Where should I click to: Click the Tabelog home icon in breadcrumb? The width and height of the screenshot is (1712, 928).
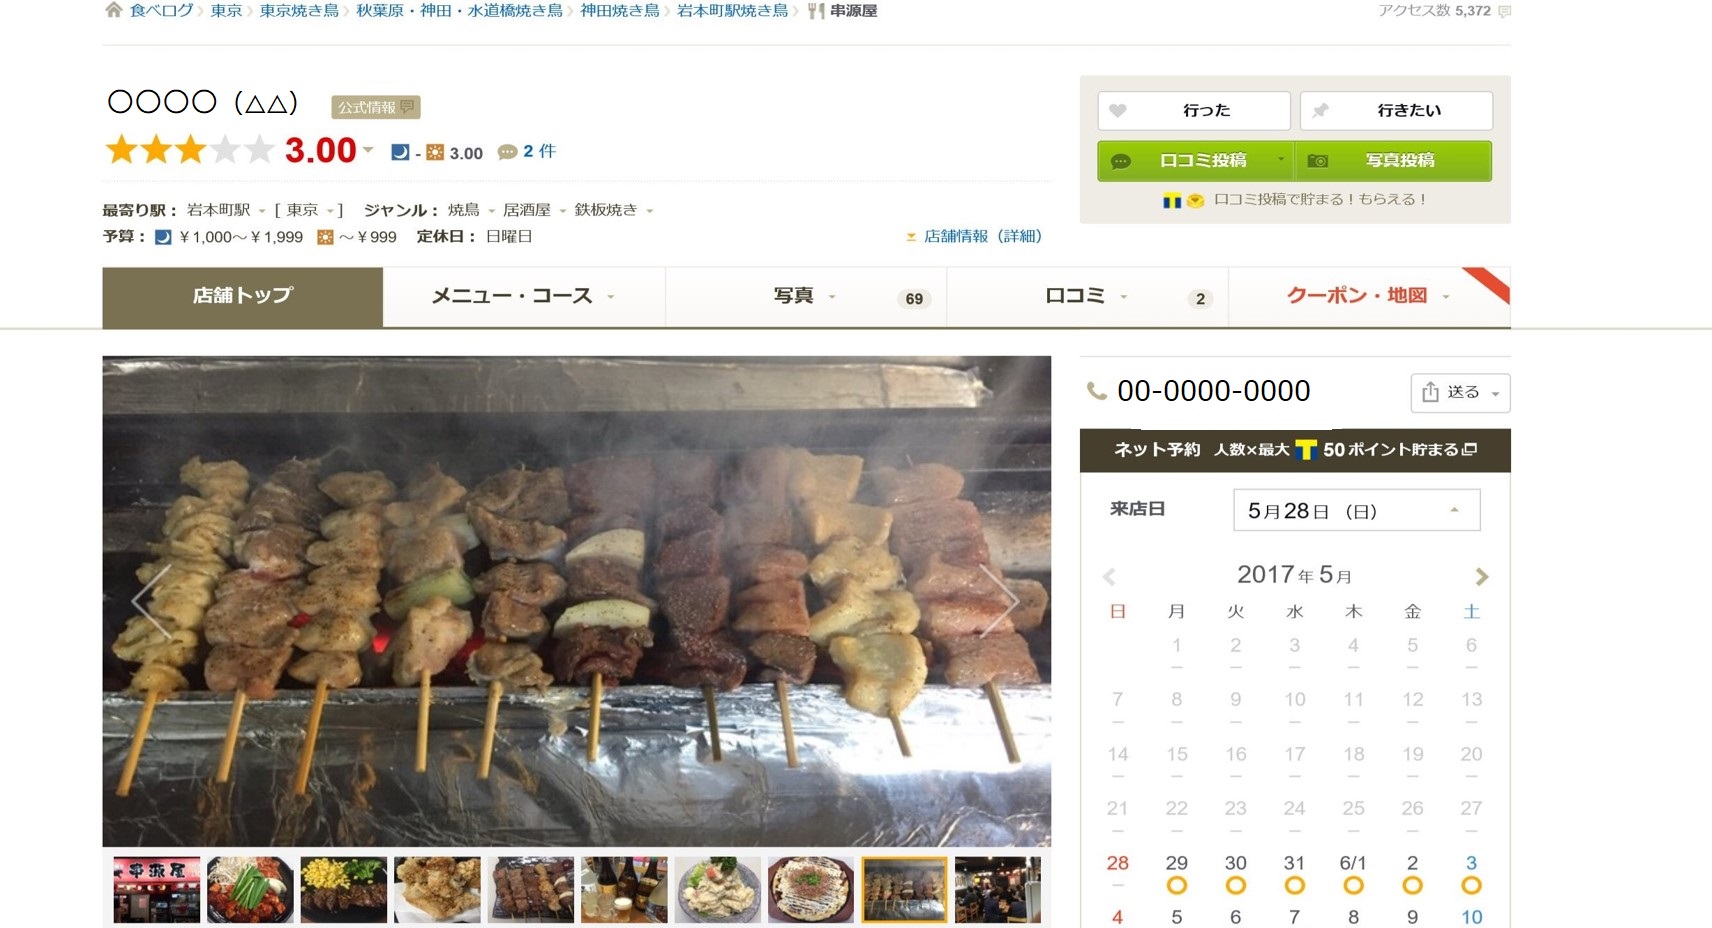(x=114, y=10)
